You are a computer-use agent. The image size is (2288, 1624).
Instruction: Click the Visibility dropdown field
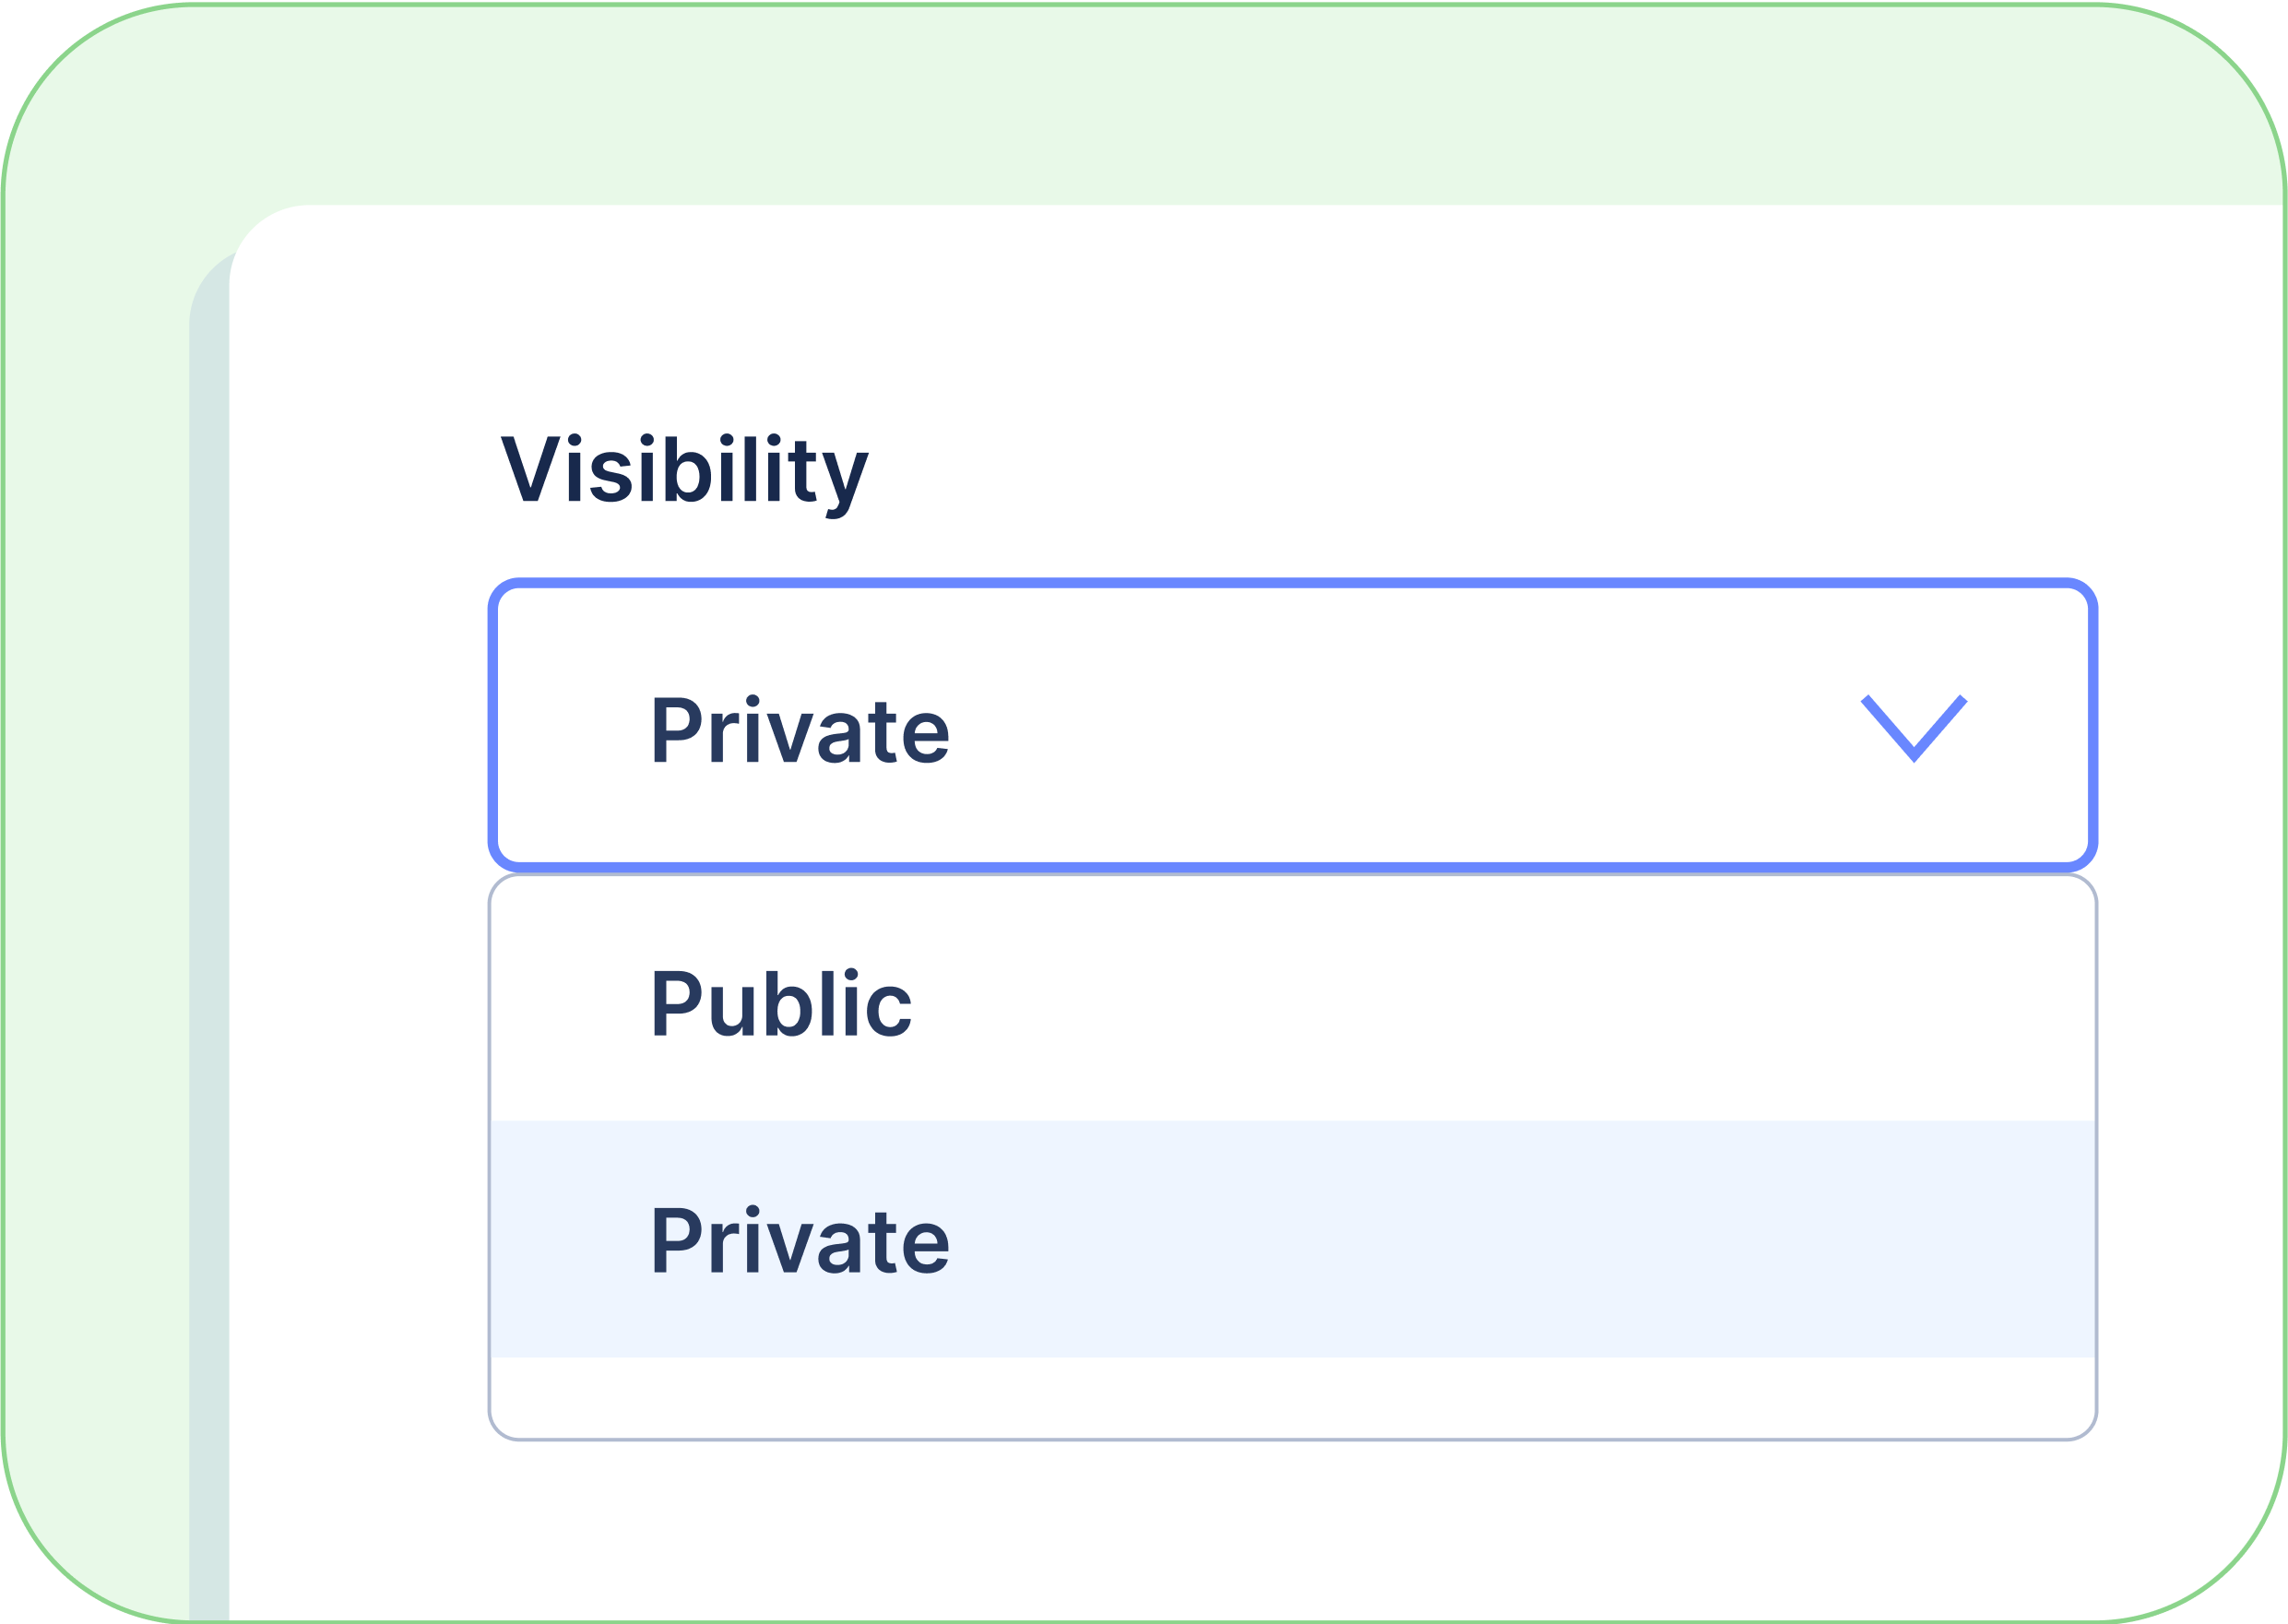(1292, 725)
